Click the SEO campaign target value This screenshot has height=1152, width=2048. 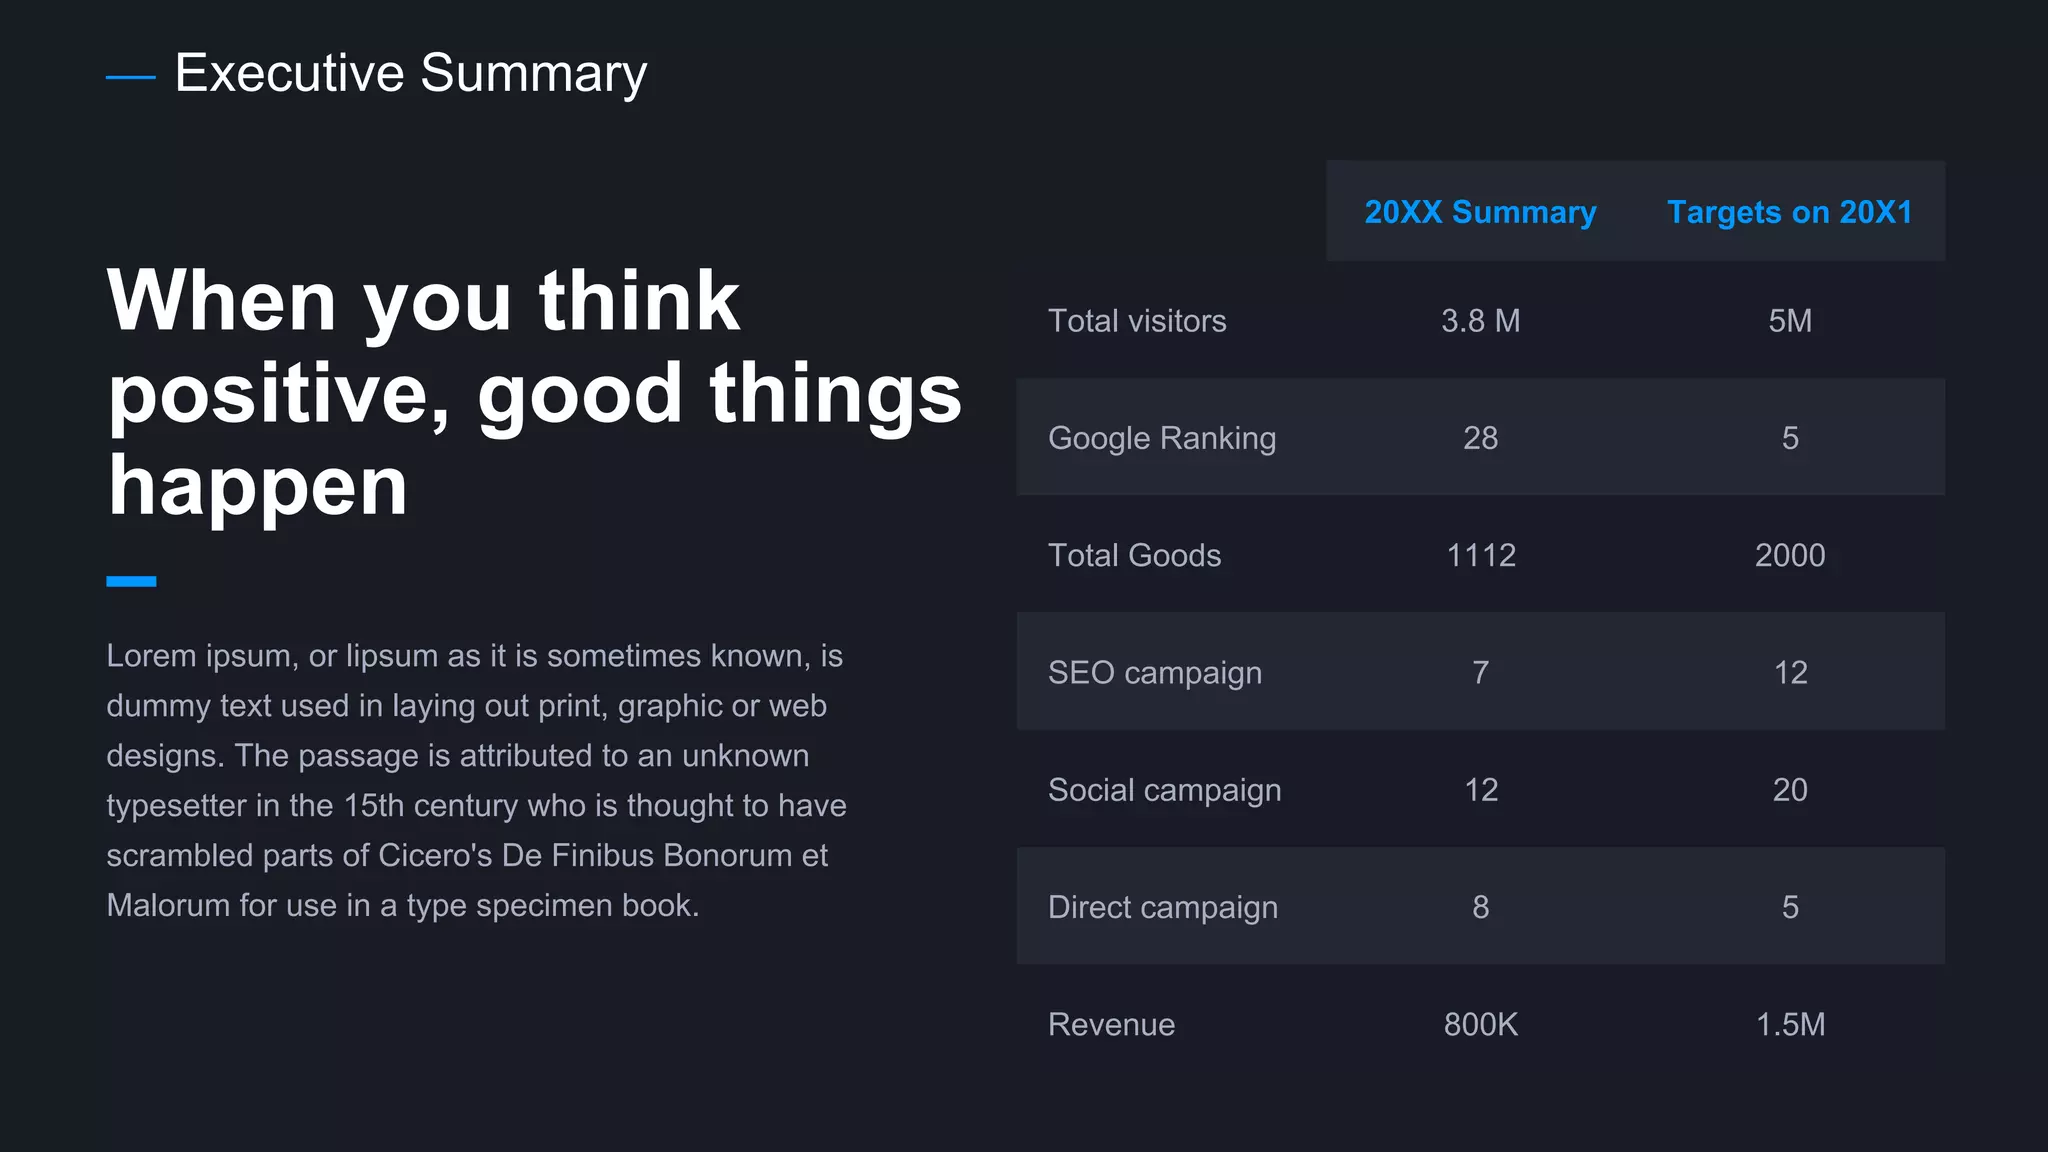pyautogui.click(x=1790, y=673)
